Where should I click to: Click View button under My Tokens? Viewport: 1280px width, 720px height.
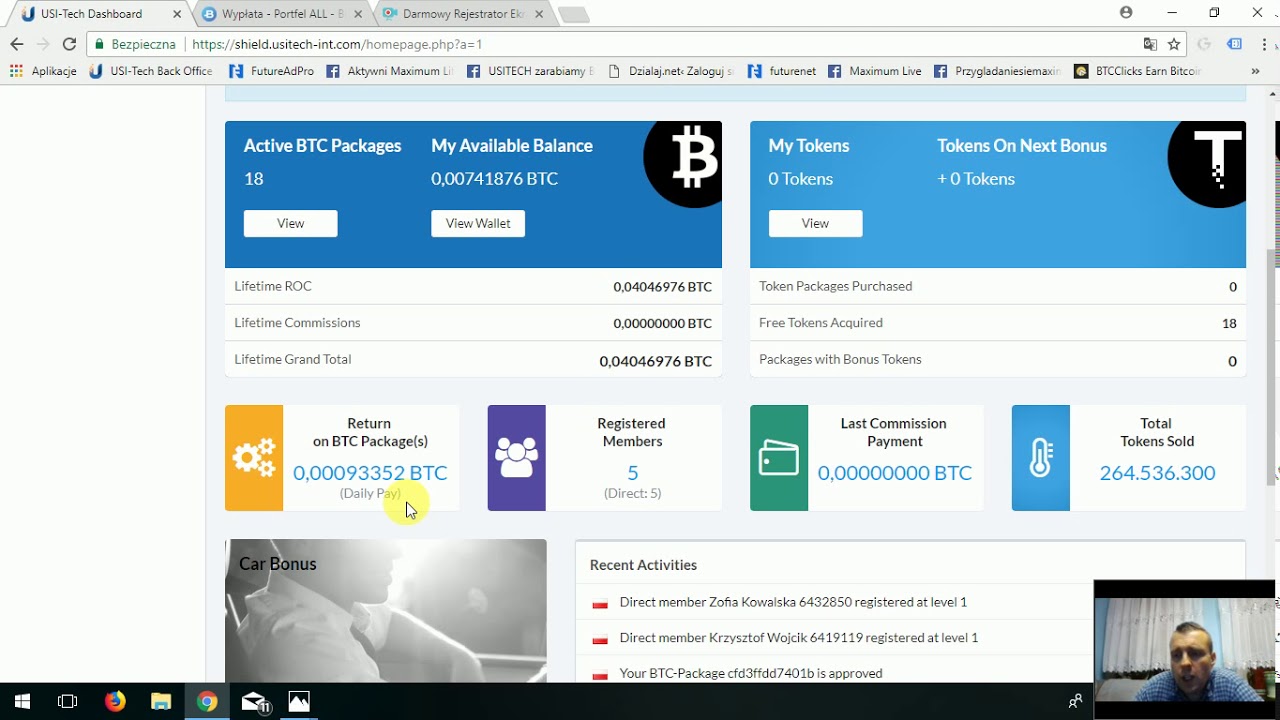pyautogui.click(x=815, y=223)
